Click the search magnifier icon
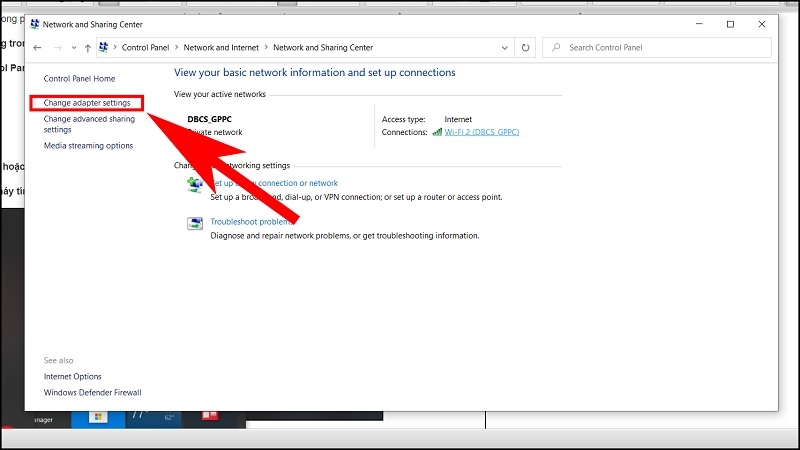800x450 pixels. 556,47
